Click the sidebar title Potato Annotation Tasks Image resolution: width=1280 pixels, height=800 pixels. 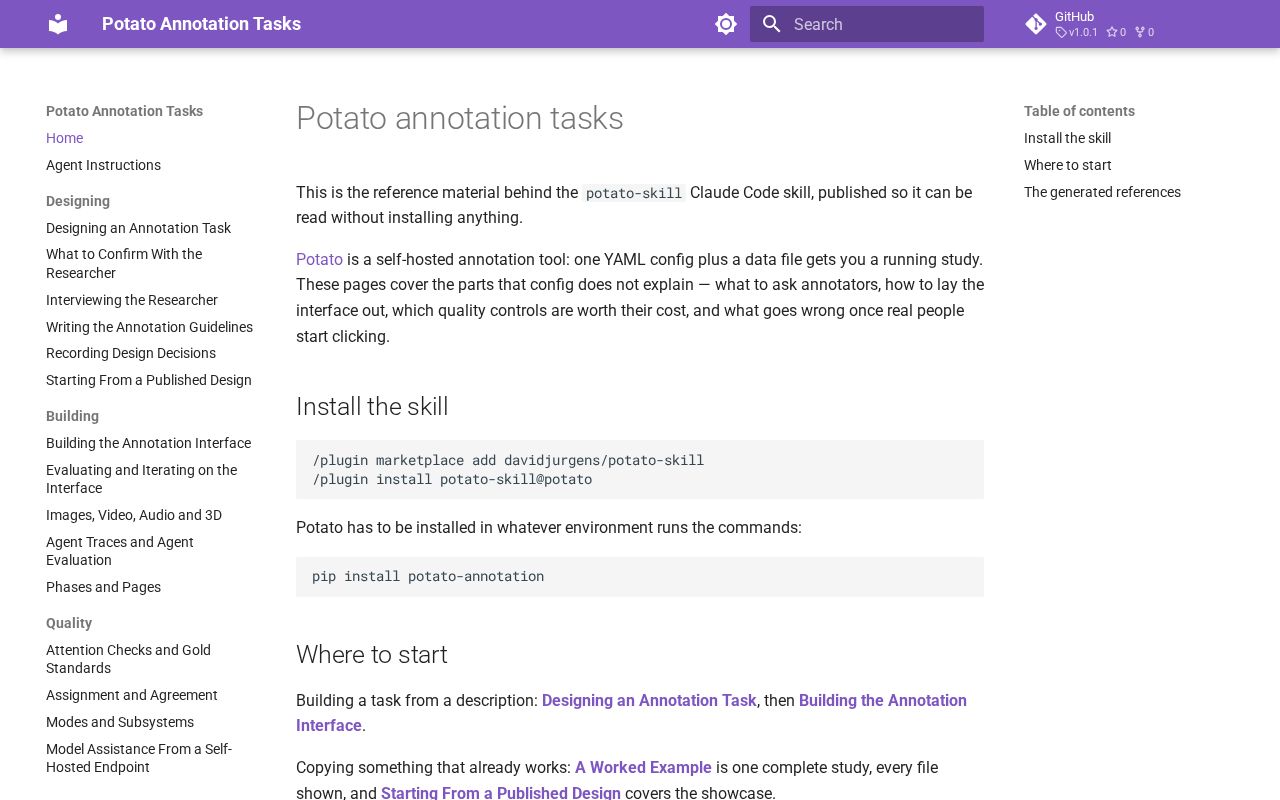[x=124, y=111]
